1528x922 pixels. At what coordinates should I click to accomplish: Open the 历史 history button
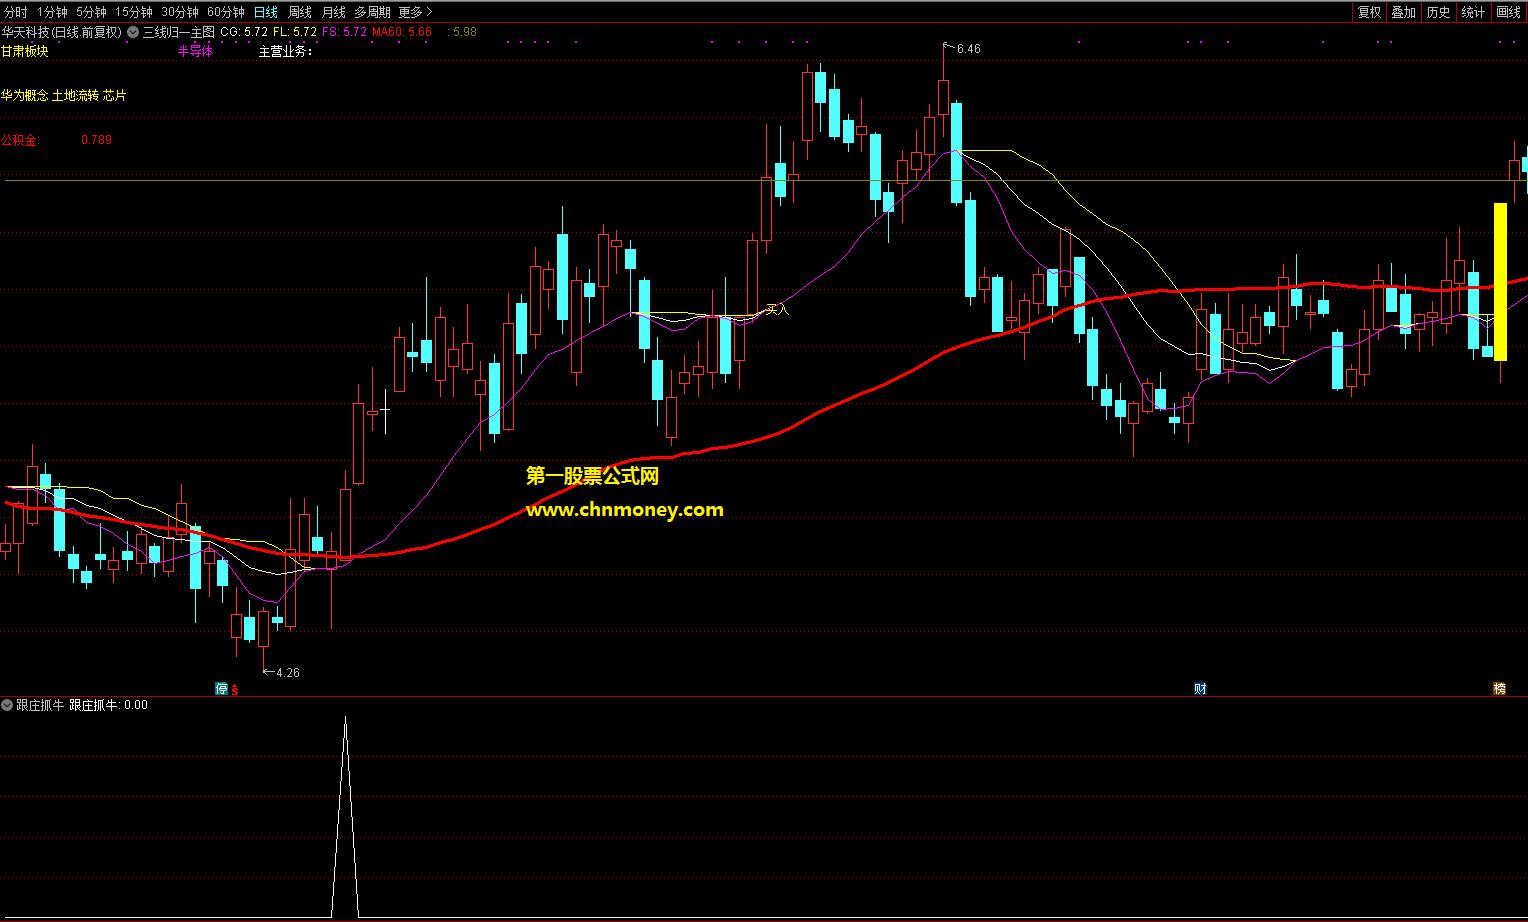[x=1438, y=12]
